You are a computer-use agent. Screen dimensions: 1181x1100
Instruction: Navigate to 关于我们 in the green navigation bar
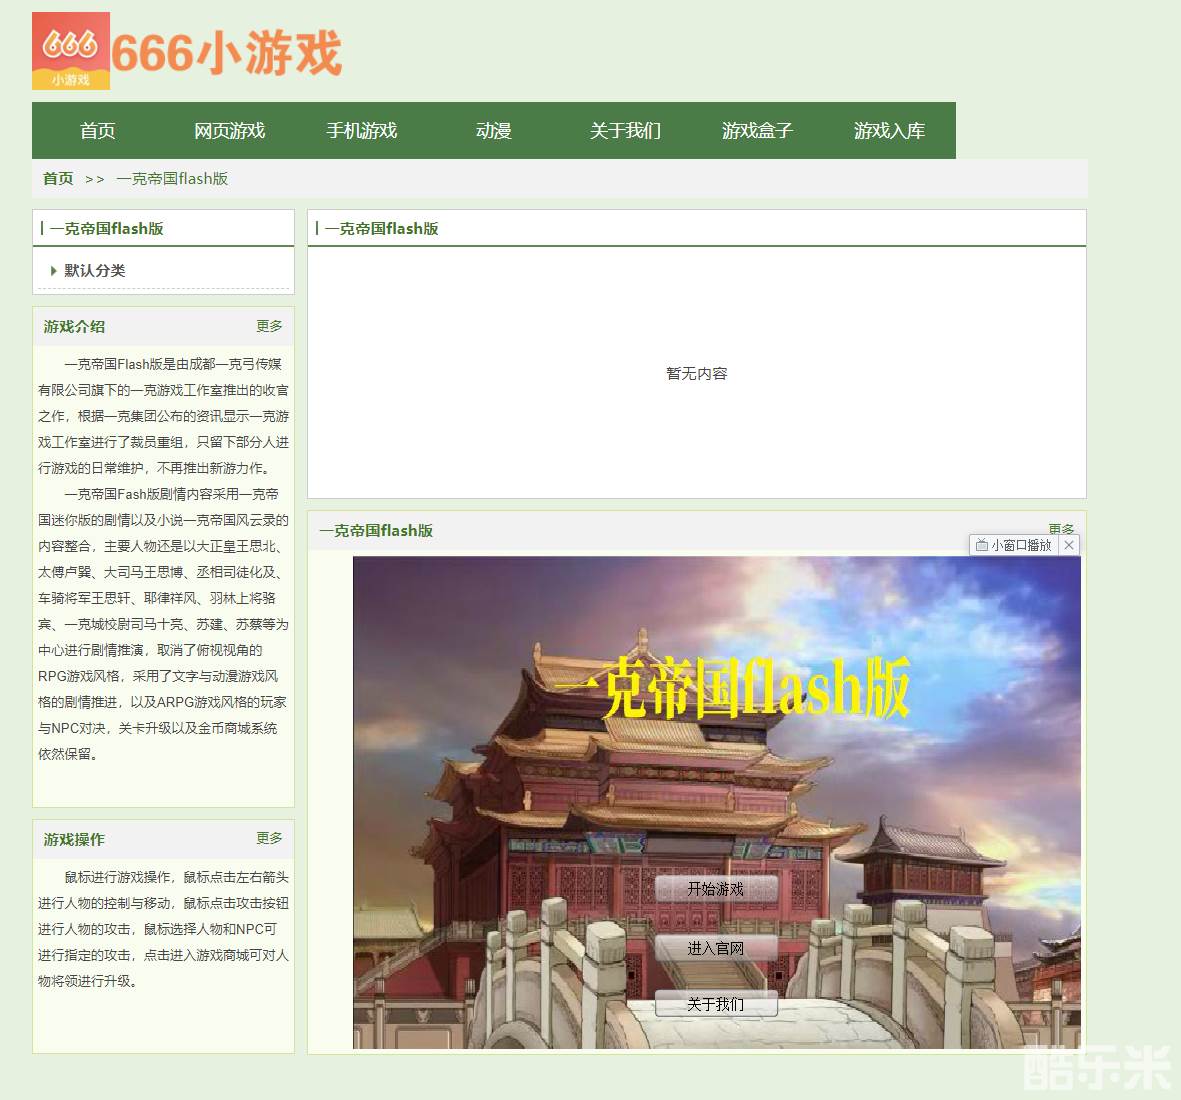click(x=625, y=131)
